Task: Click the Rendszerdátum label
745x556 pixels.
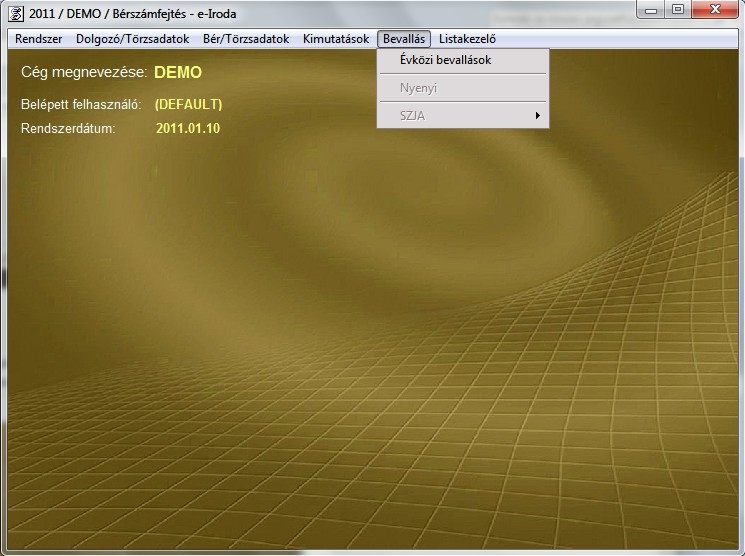Action: [x=68, y=128]
